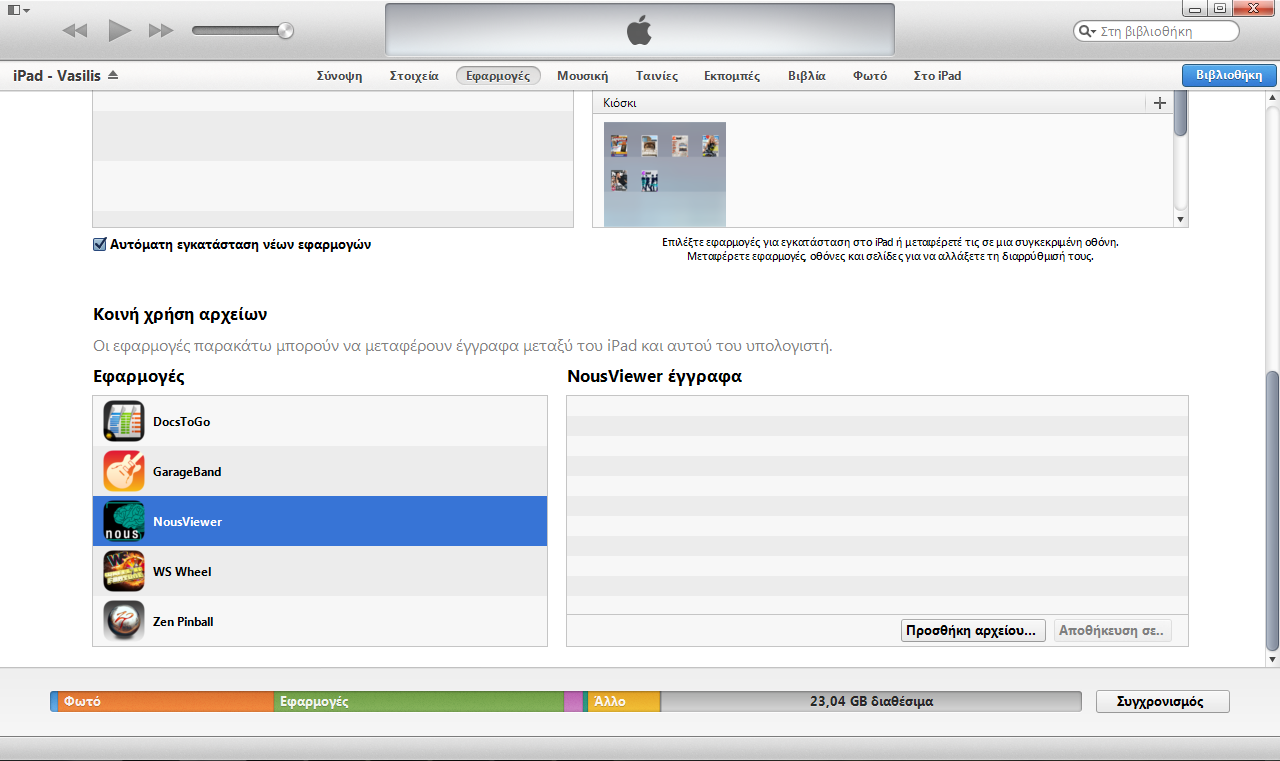Click the Βιβλιοθήκη button
The width and height of the screenshot is (1280, 761).
coord(1229,75)
